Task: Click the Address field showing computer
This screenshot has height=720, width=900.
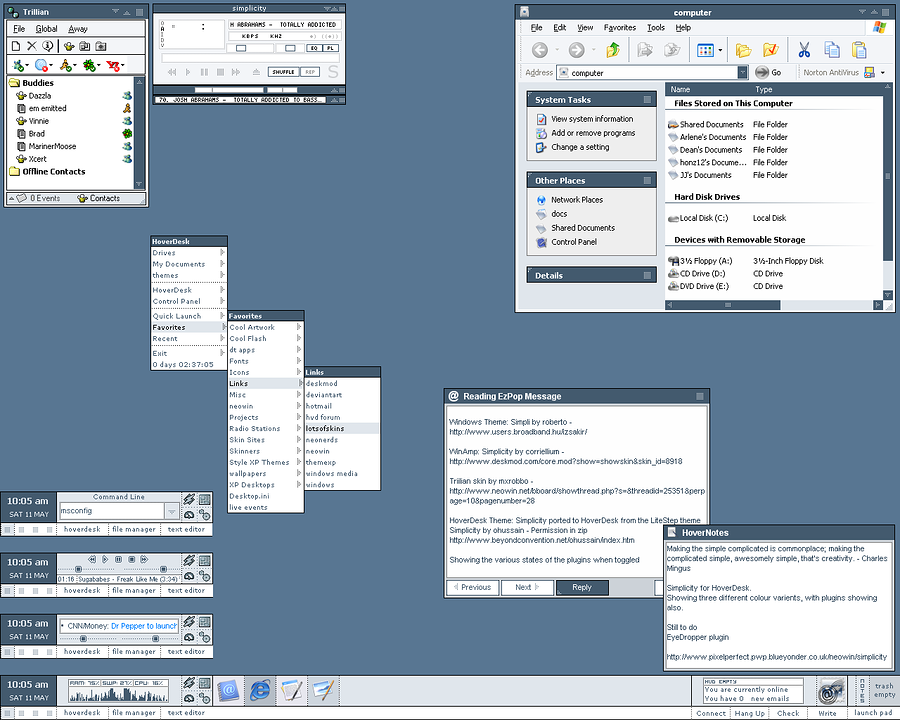Action: 652,73
